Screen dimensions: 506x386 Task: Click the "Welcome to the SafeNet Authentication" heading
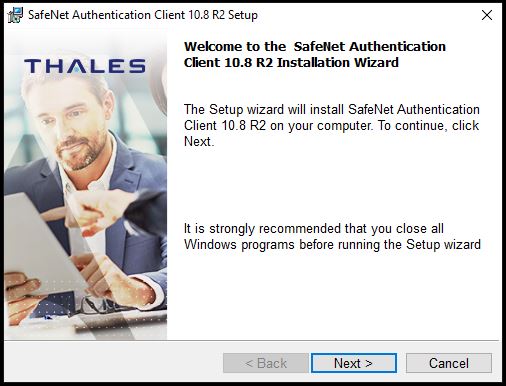pos(315,46)
